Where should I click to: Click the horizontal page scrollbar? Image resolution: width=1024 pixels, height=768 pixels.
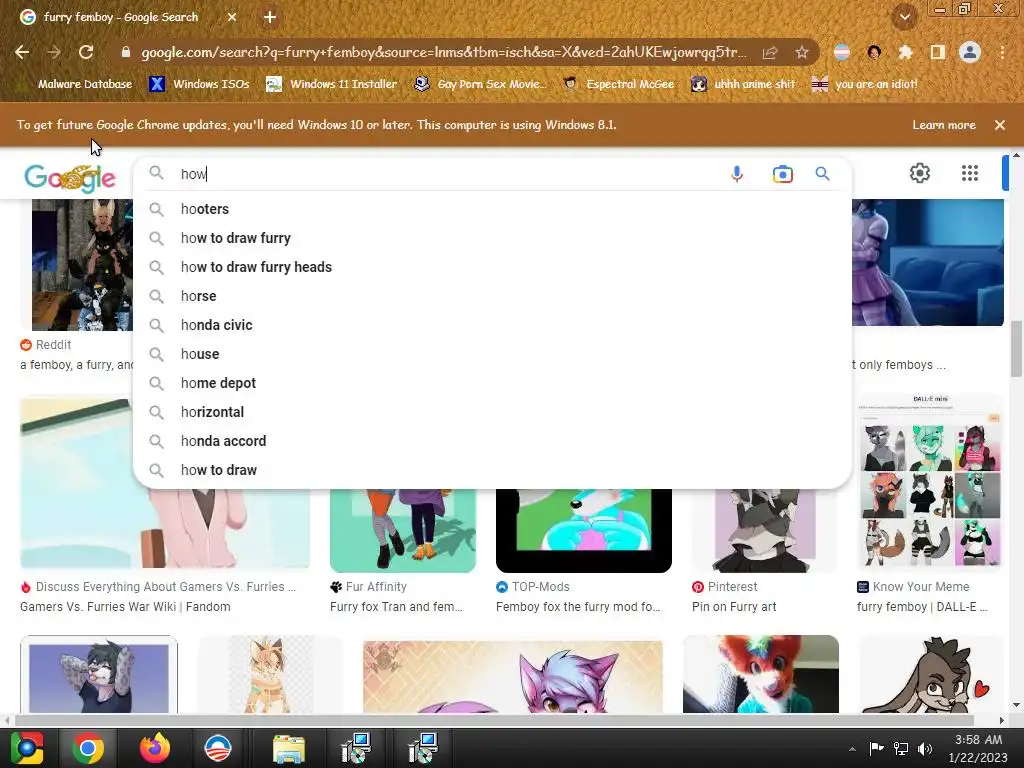coord(494,720)
